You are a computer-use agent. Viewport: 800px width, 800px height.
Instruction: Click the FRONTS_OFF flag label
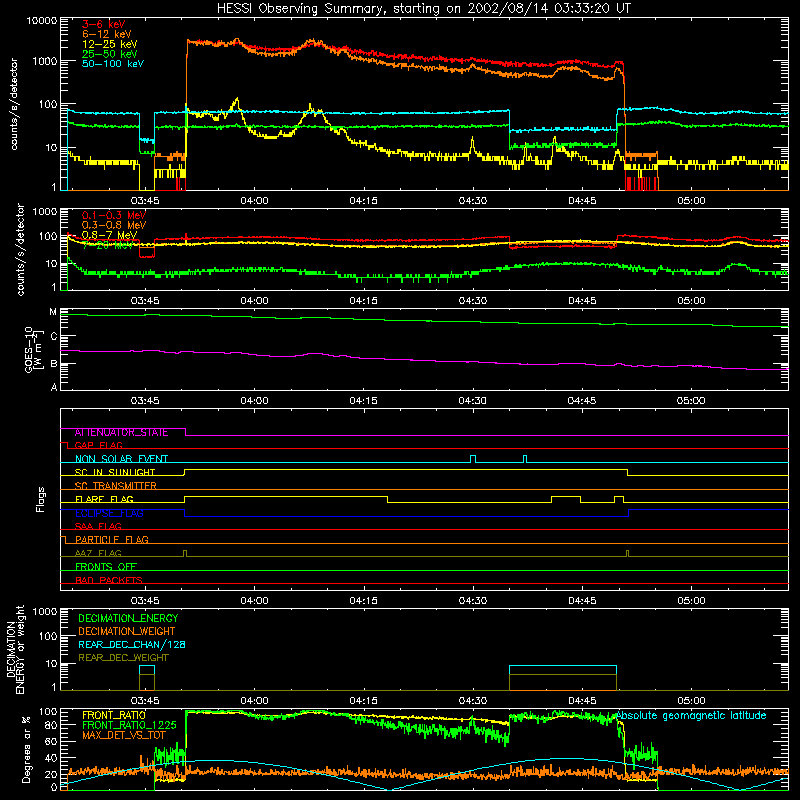click(106, 567)
